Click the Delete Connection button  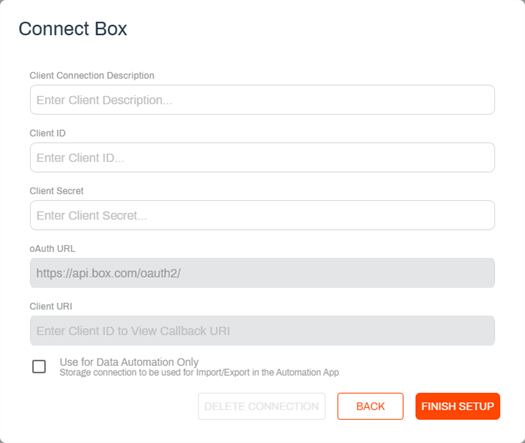[x=261, y=406]
